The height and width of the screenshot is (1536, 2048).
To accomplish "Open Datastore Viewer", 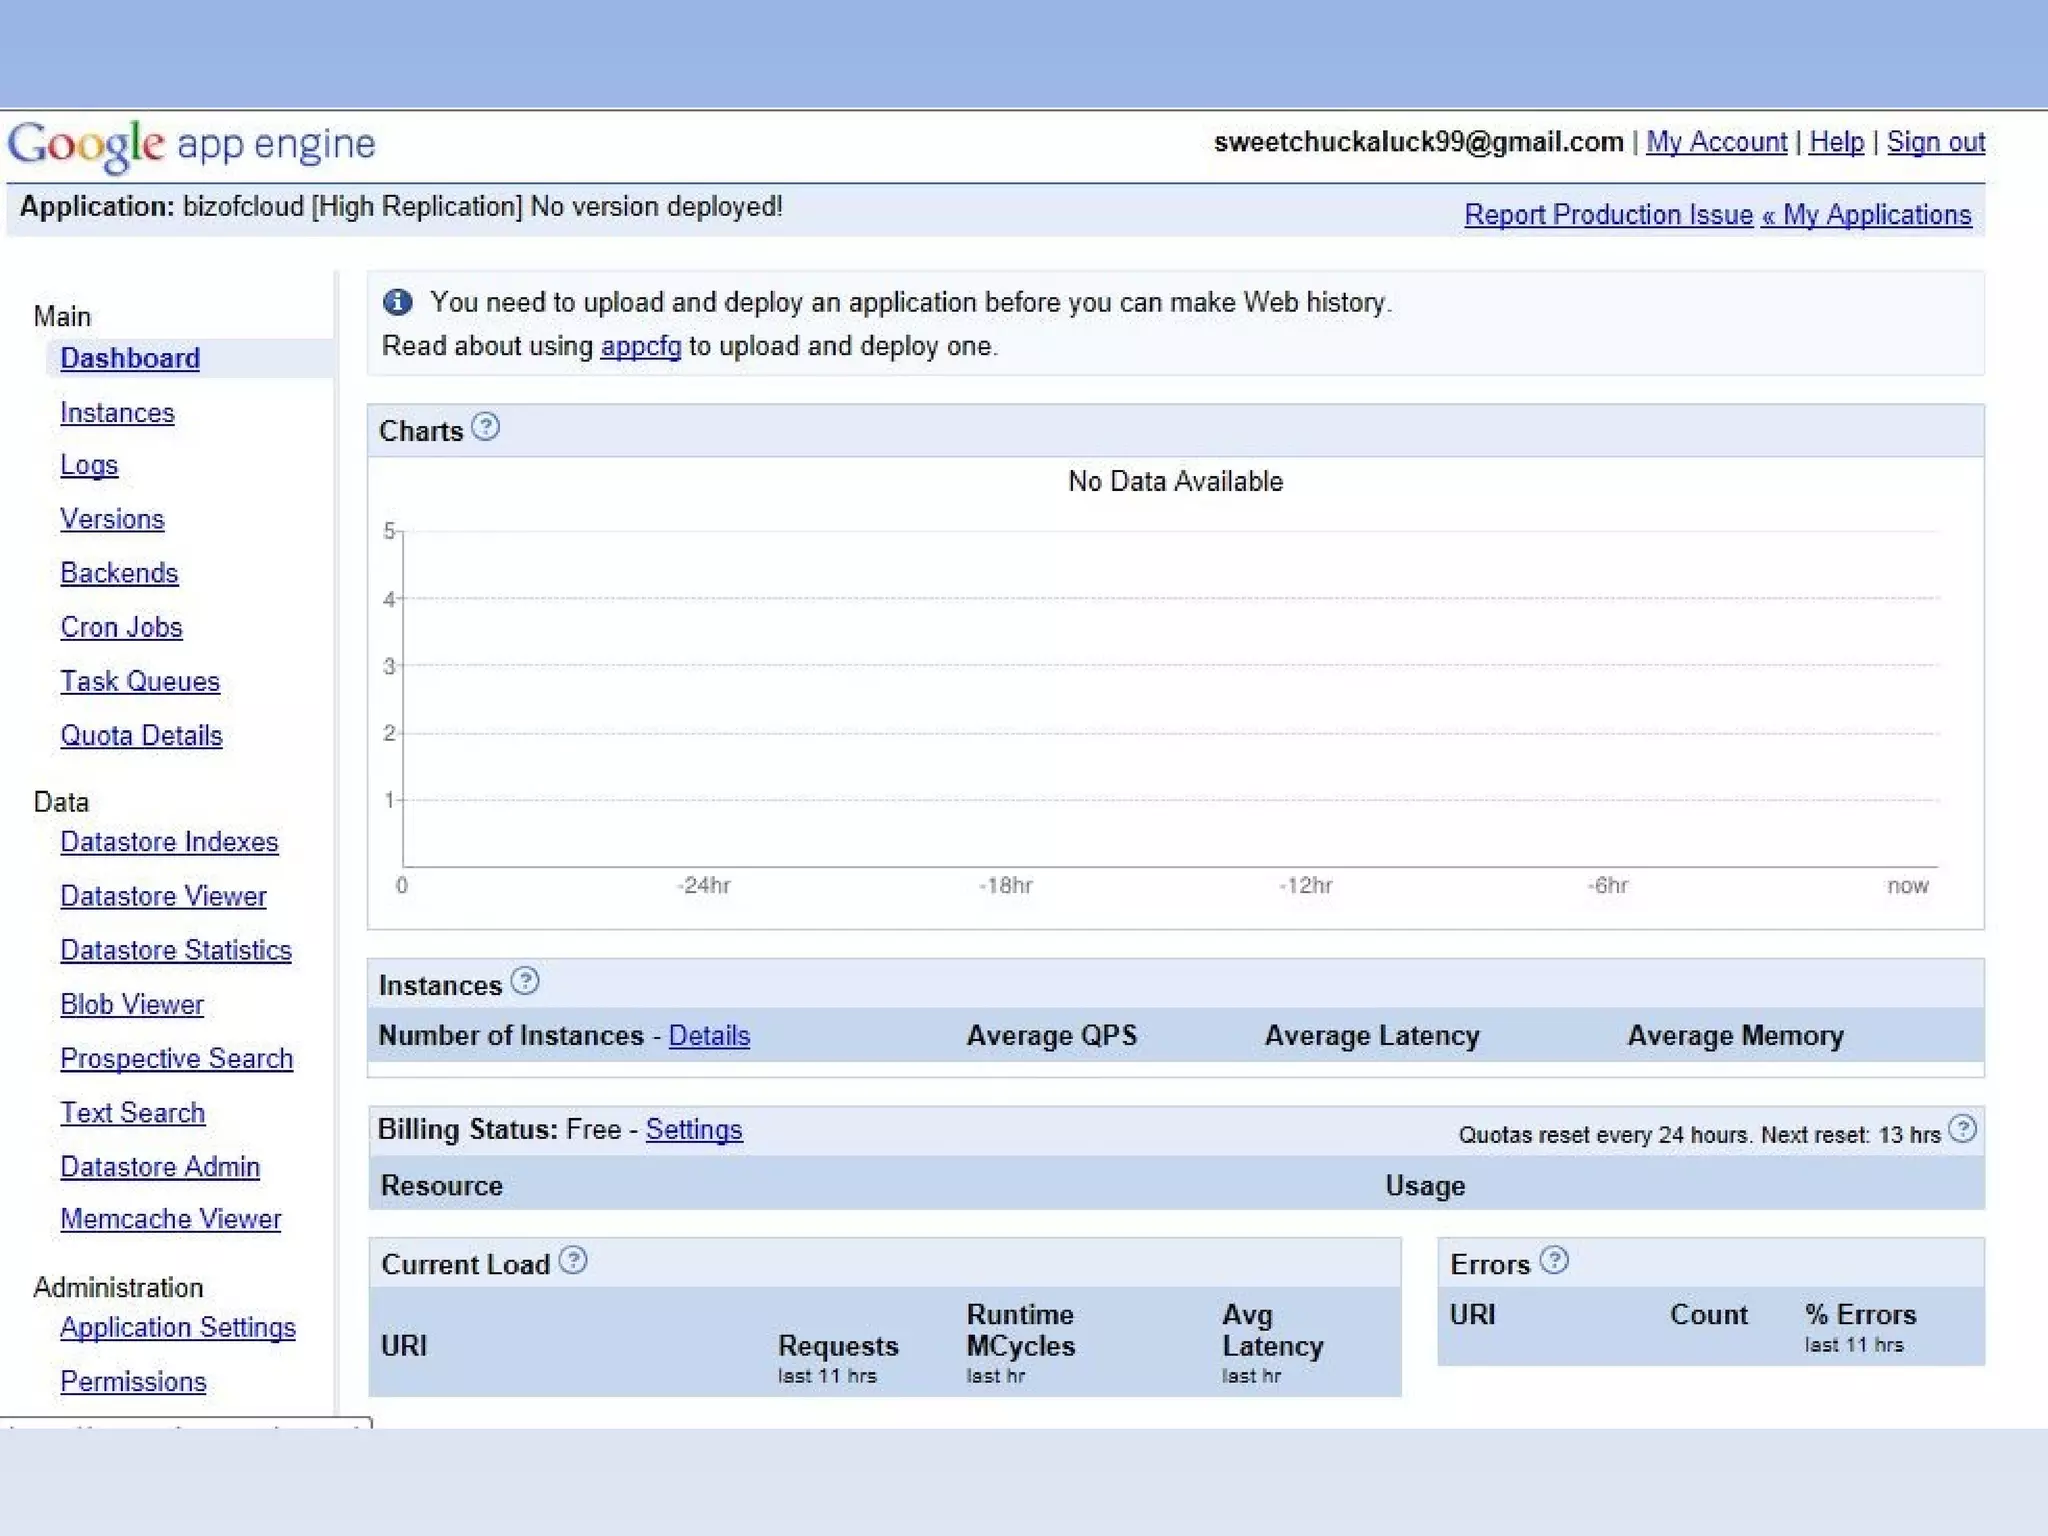I will click(163, 897).
